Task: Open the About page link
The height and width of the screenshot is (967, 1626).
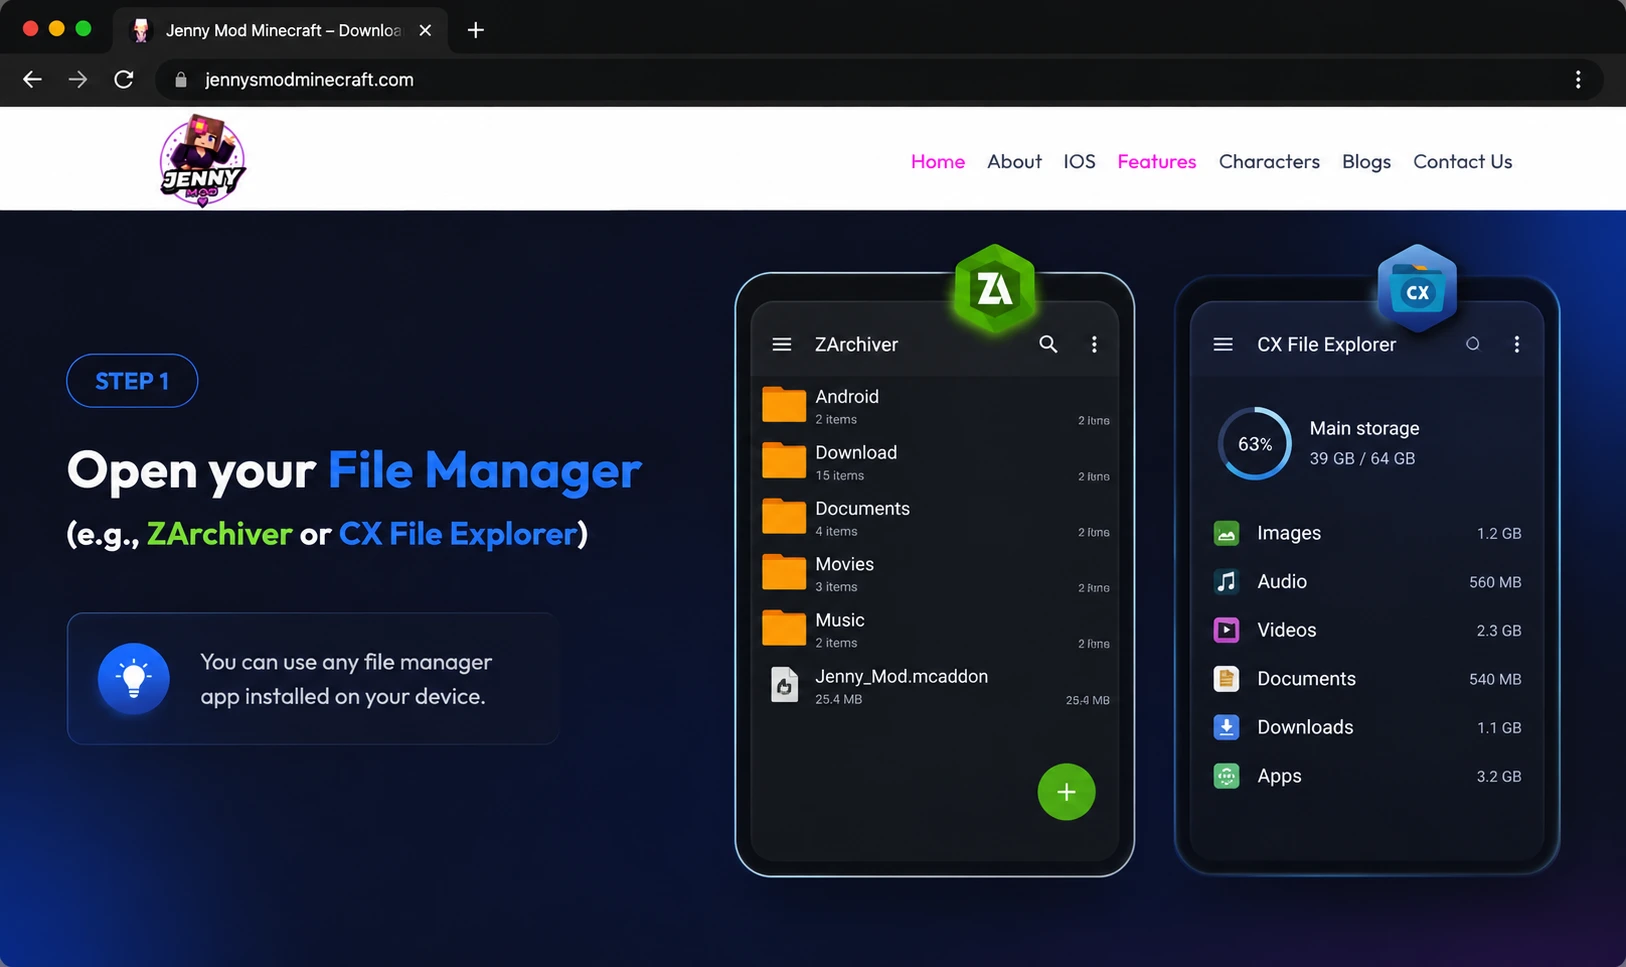Action: [x=1014, y=161]
